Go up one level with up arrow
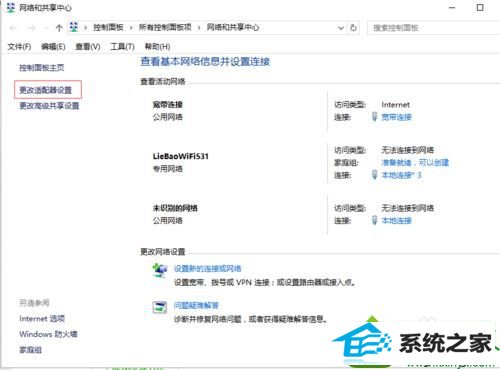500x370 pixels. [x=59, y=28]
